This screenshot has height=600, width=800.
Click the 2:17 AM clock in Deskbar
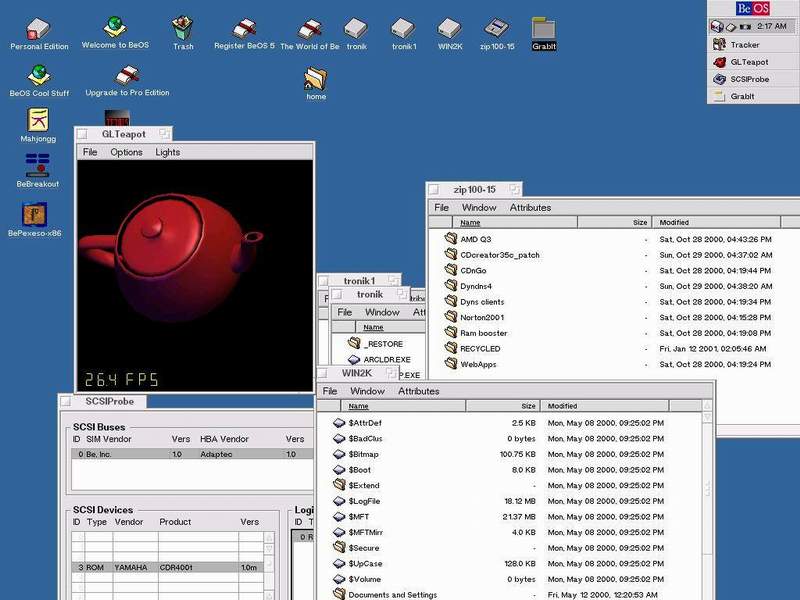pyautogui.click(x=771, y=26)
